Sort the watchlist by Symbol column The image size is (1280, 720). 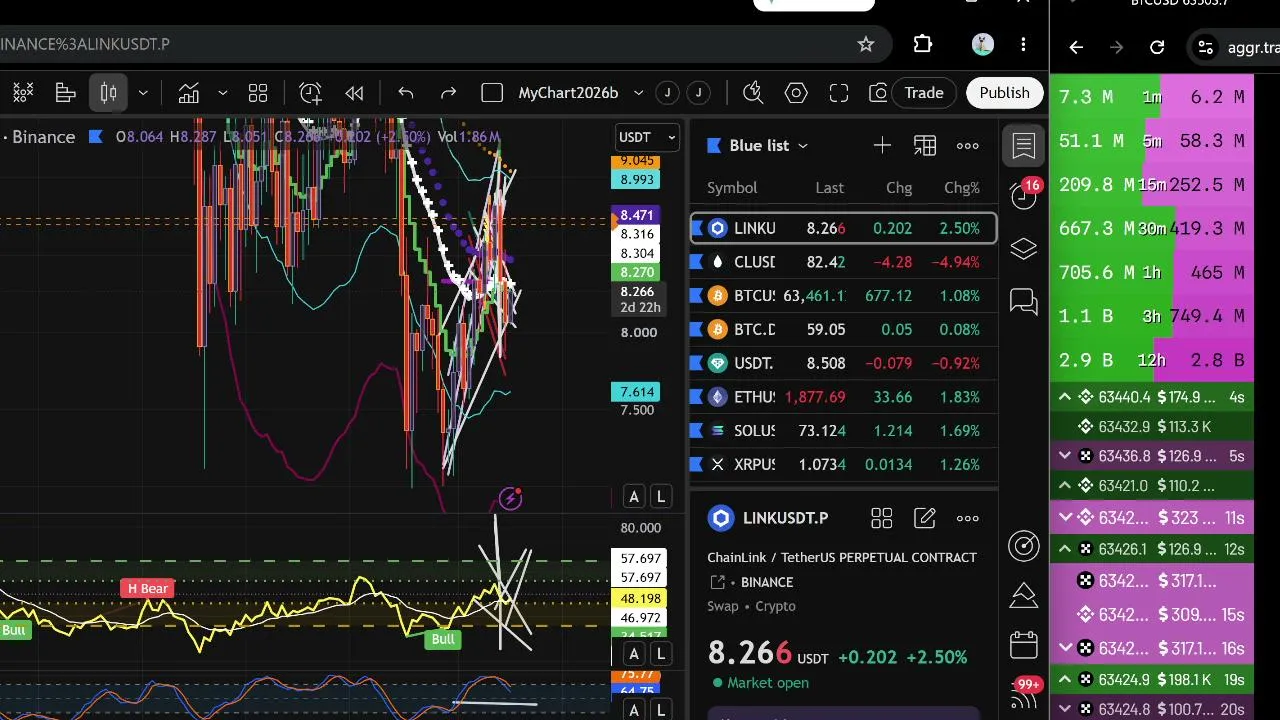click(x=732, y=188)
